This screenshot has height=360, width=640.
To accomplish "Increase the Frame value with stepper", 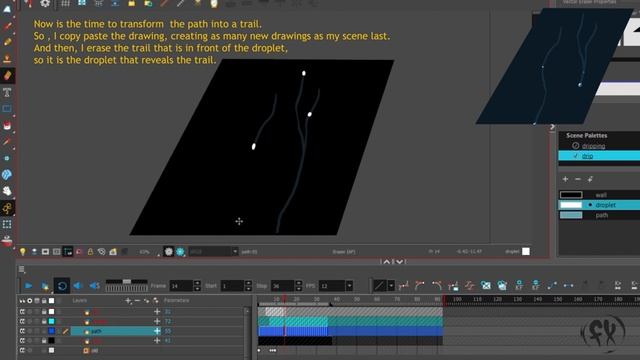I will pyautogui.click(x=197, y=283).
